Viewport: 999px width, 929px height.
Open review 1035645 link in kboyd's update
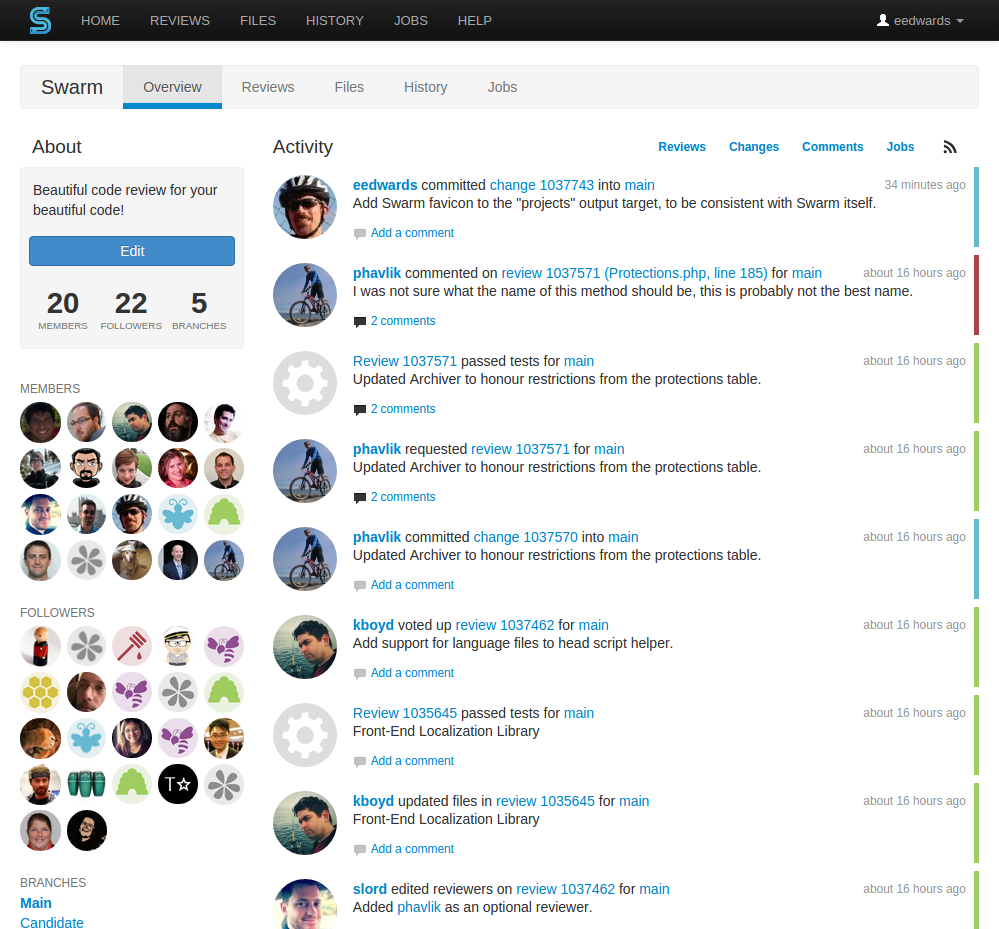click(x=545, y=800)
